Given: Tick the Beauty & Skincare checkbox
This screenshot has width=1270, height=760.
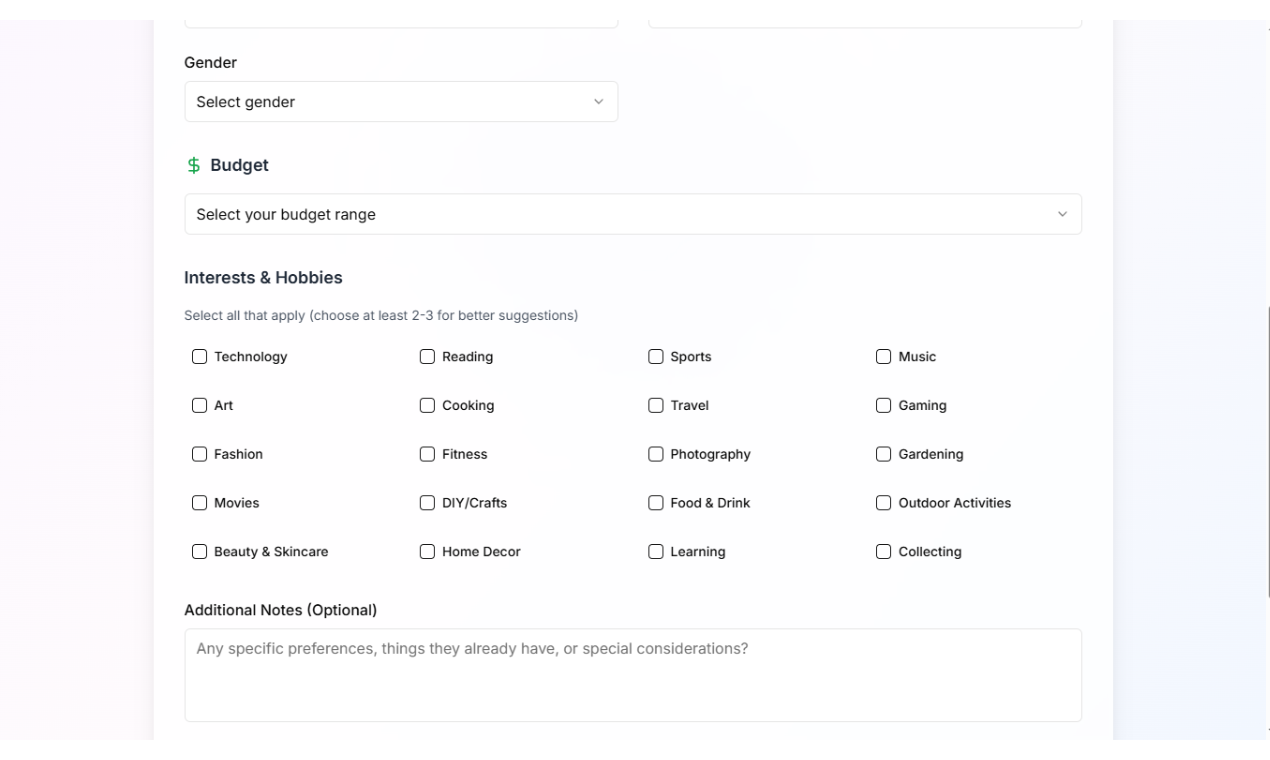Looking at the screenshot, I should [200, 552].
